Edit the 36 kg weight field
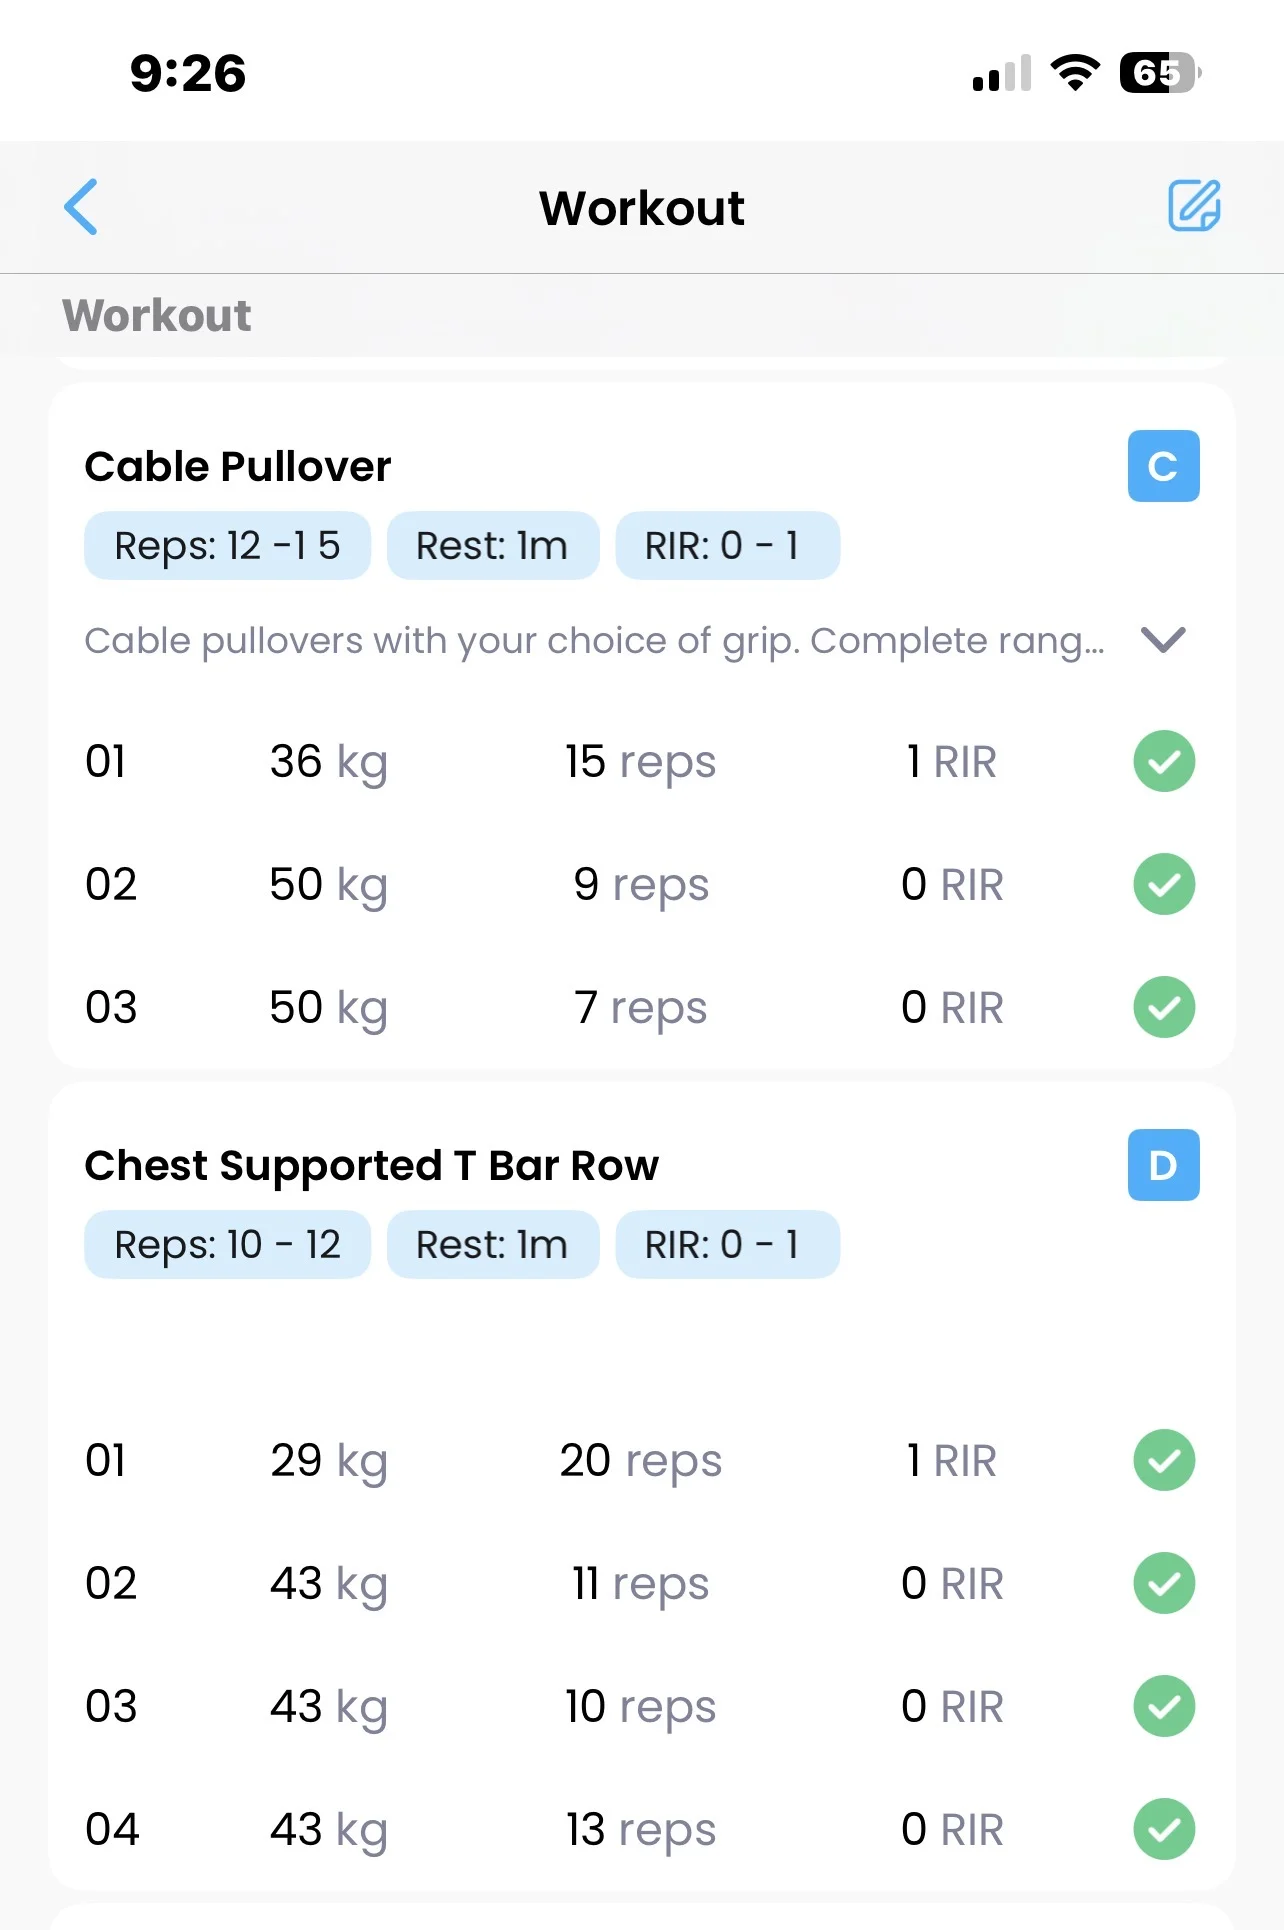The height and width of the screenshot is (1930, 1284). pos(328,762)
